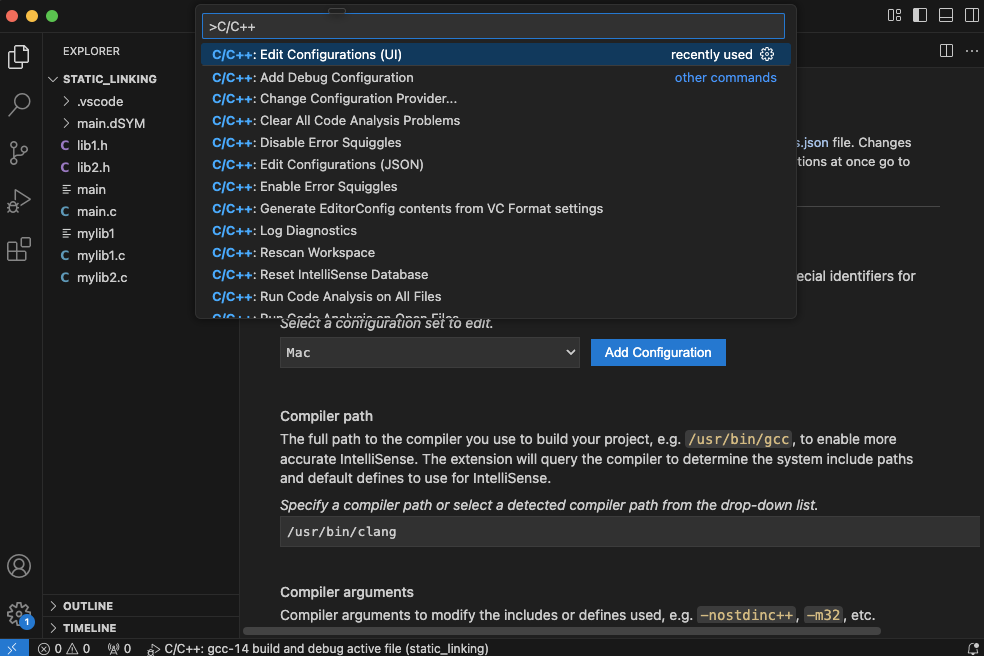Viewport: 984px width, 656px height.
Task: Configure keybinding gear for Edit Configurations (UI)
Action: [767, 55]
